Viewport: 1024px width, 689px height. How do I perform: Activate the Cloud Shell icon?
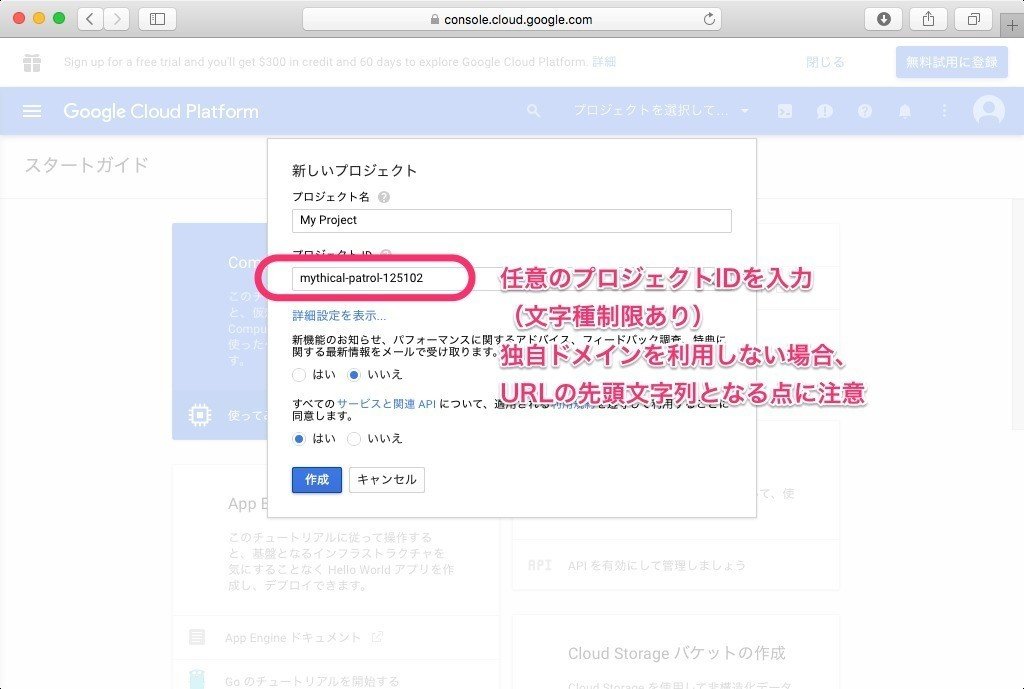tap(784, 111)
